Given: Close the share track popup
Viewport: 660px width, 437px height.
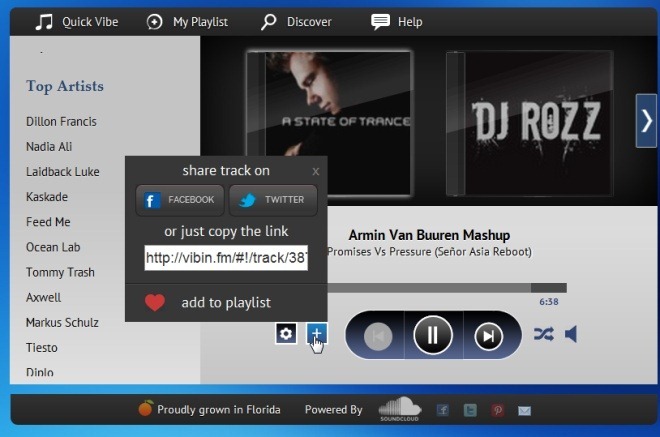Looking at the screenshot, I should (316, 171).
